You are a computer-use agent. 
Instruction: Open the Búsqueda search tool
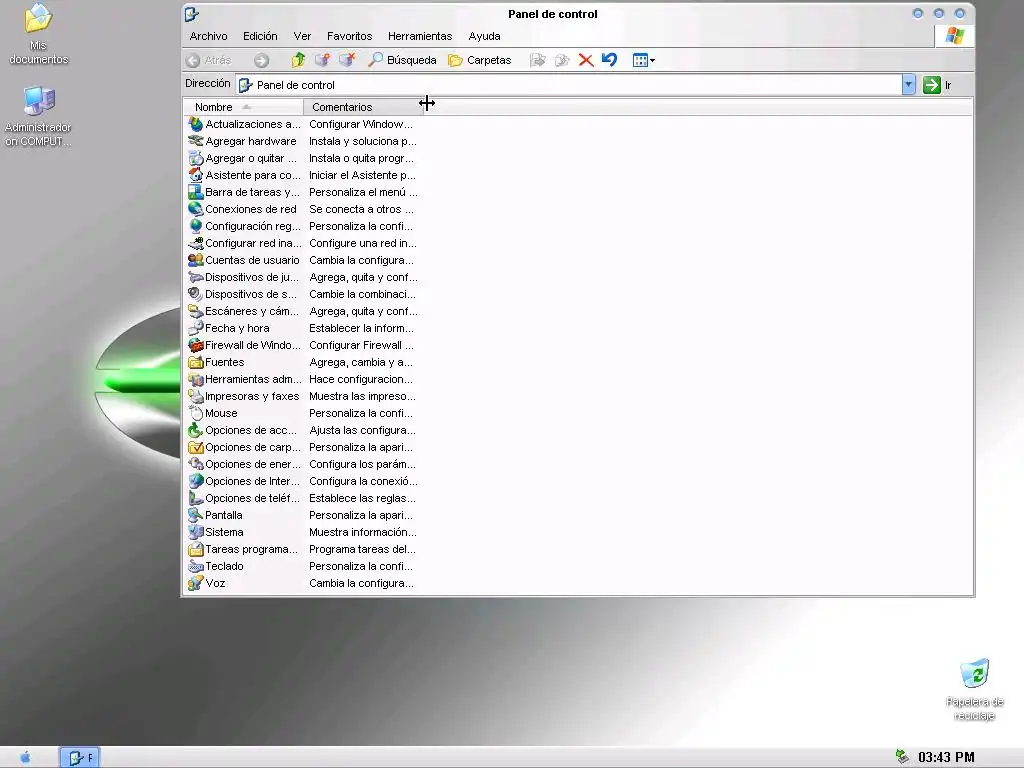402,60
